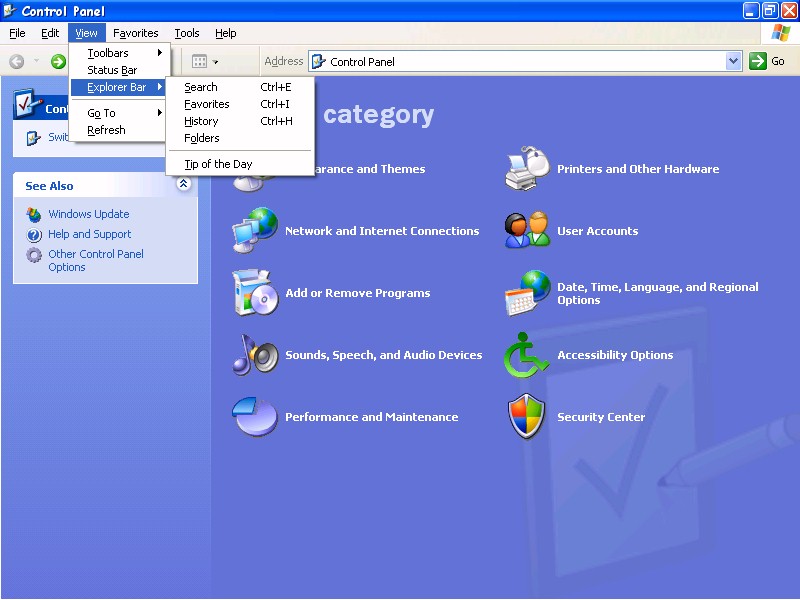Click the Network and Internet Connections icon
This screenshot has height=600, width=800.
(x=255, y=231)
